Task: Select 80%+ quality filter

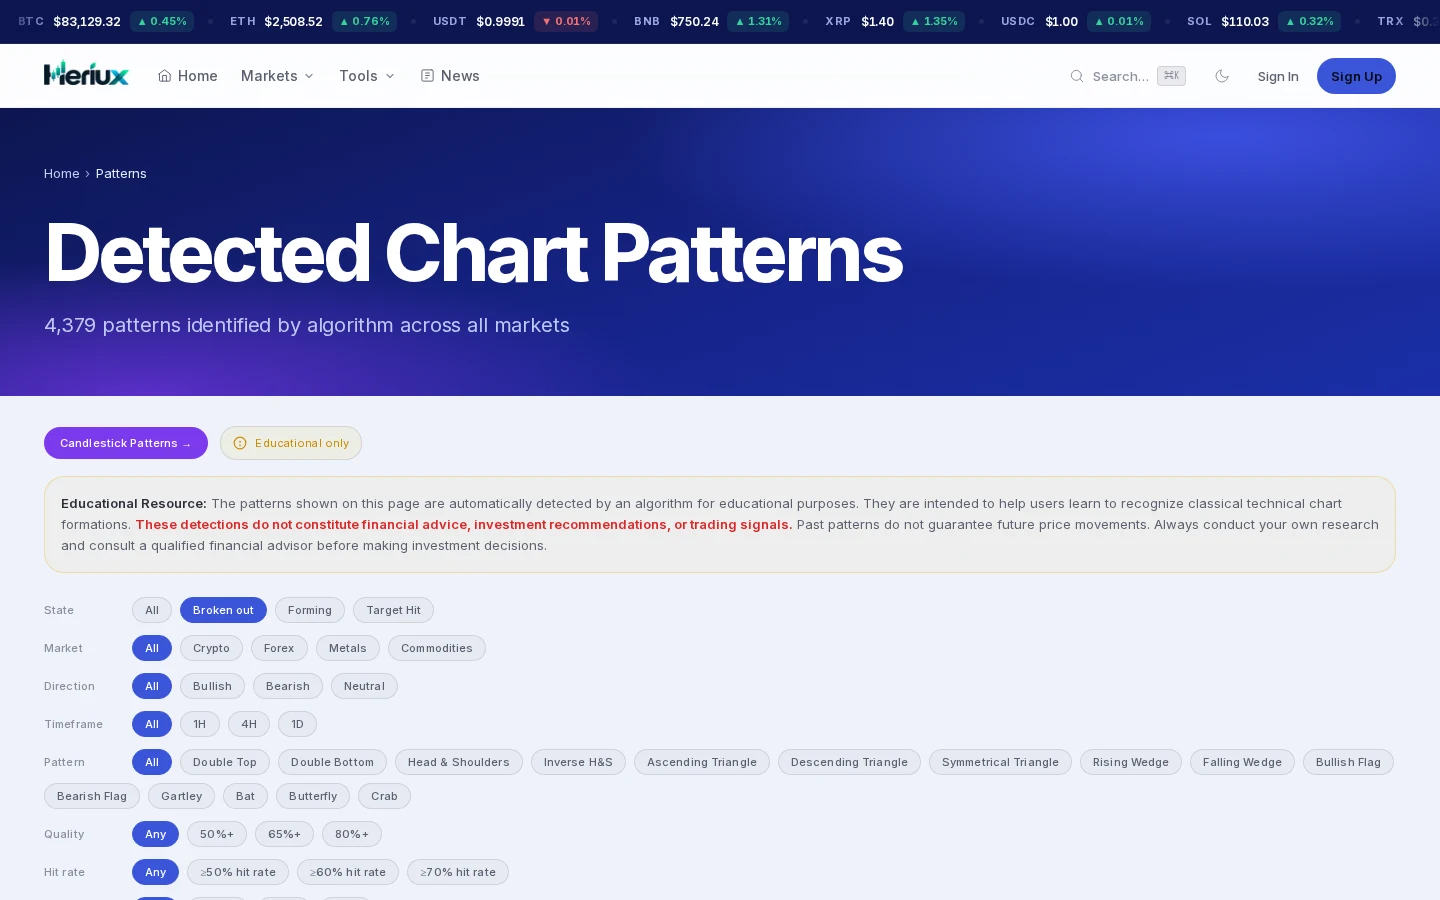Action: point(352,834)
